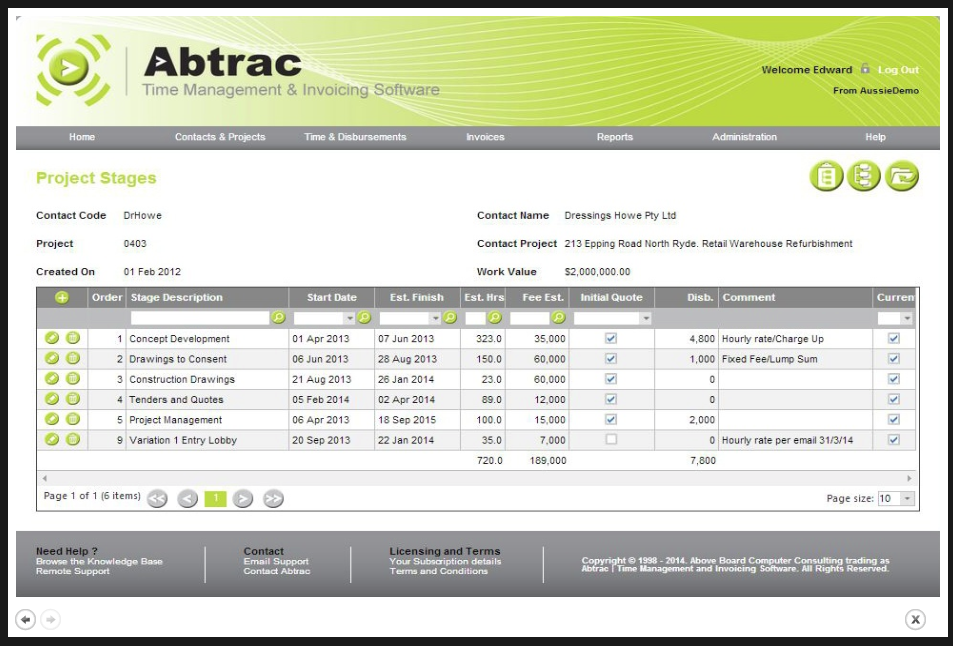This screenshot has width=953, height=646.
Task: Open Your Subscription details link
Action: pos(446,562)
